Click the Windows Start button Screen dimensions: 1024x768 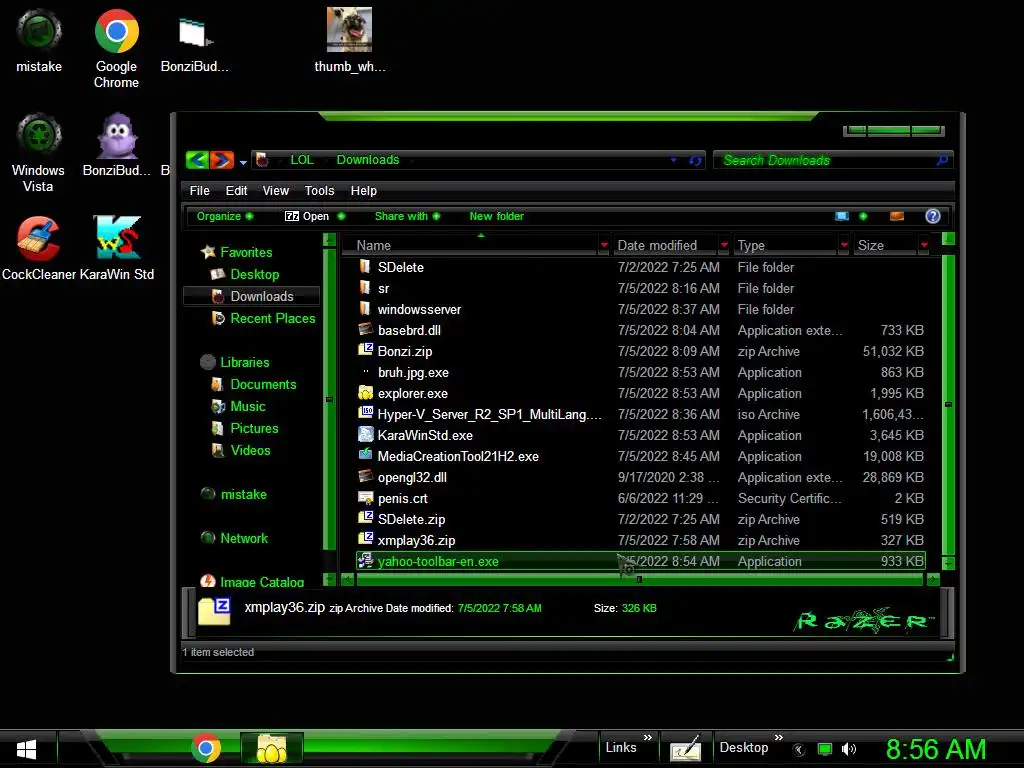pos(26,748)
